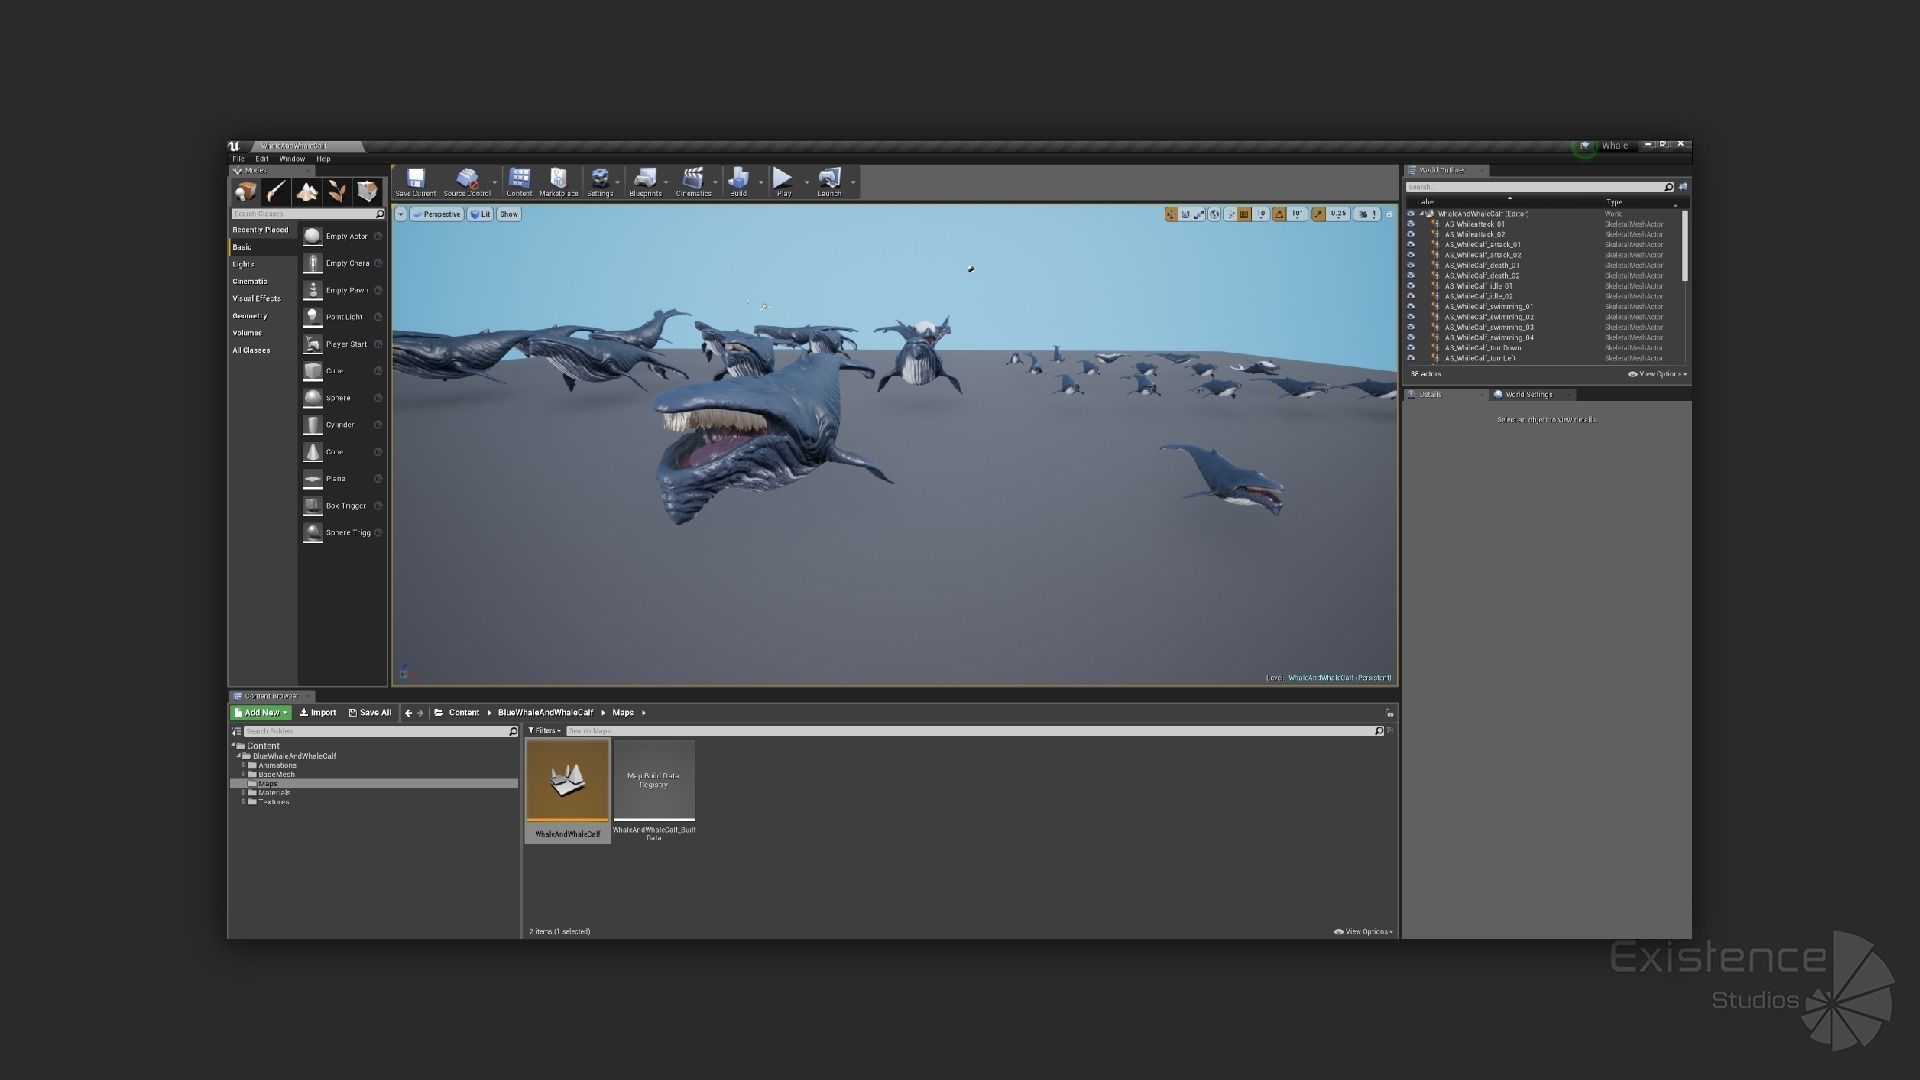Open the Cinematics toolbar icon
Image resolution: width=1920 pixels, height=1080 pixels.
[693, 182]
